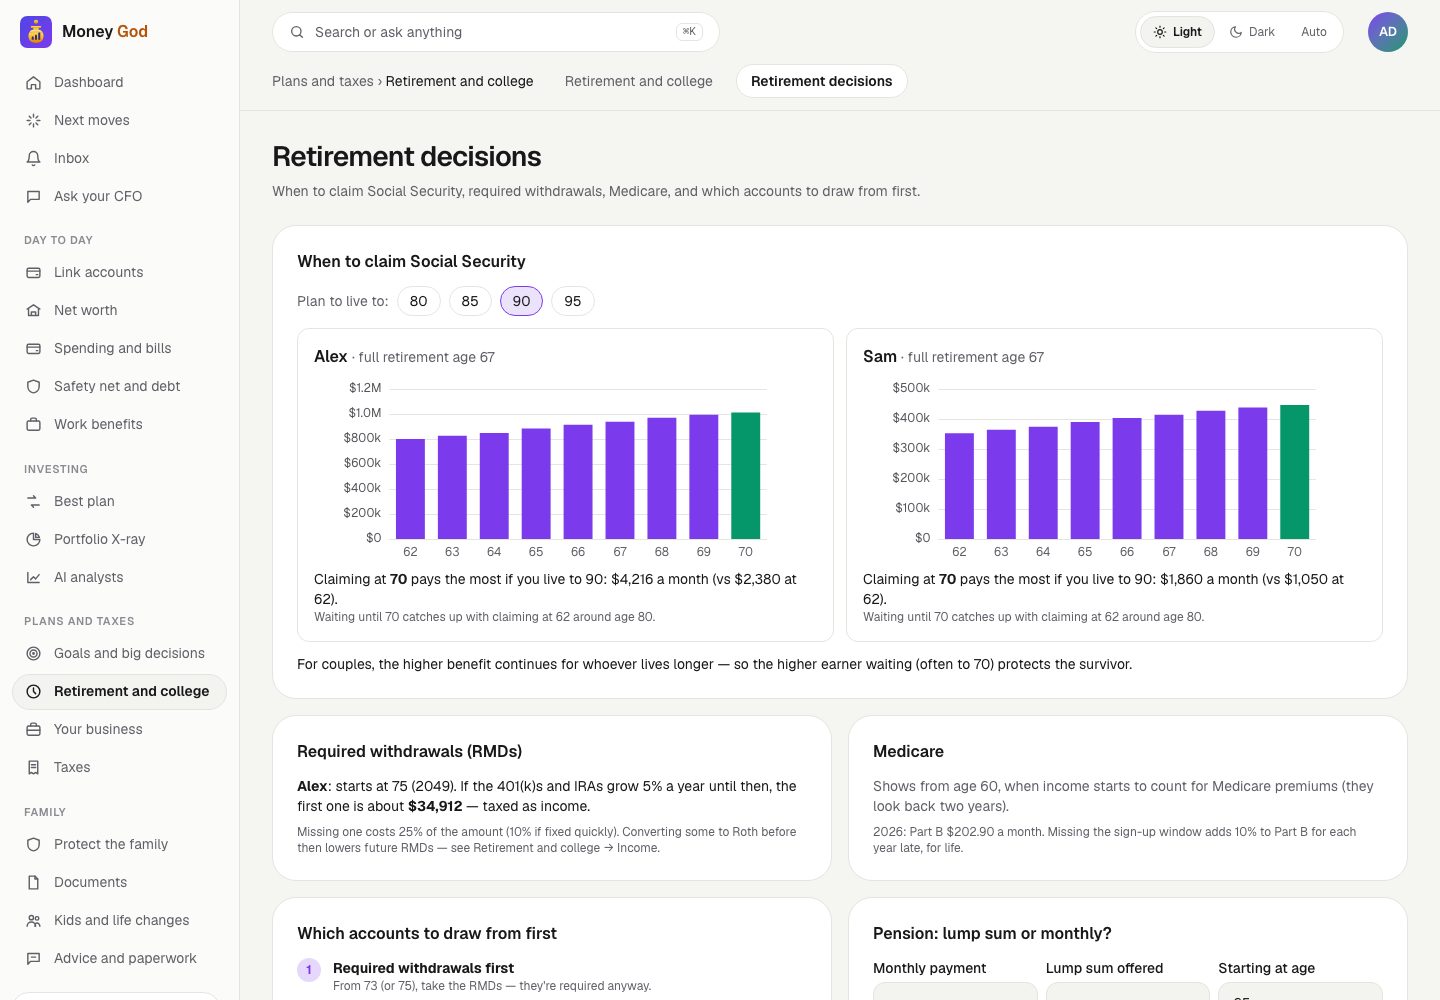Click the Portfolio X-ray pie icon
This screenshot has width=1440, height=1000.
[33, 539]
